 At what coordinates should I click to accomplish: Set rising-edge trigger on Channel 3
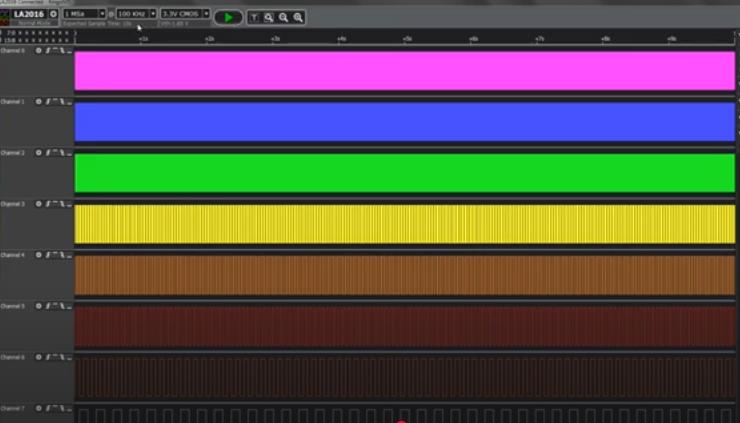coord(48,204)
